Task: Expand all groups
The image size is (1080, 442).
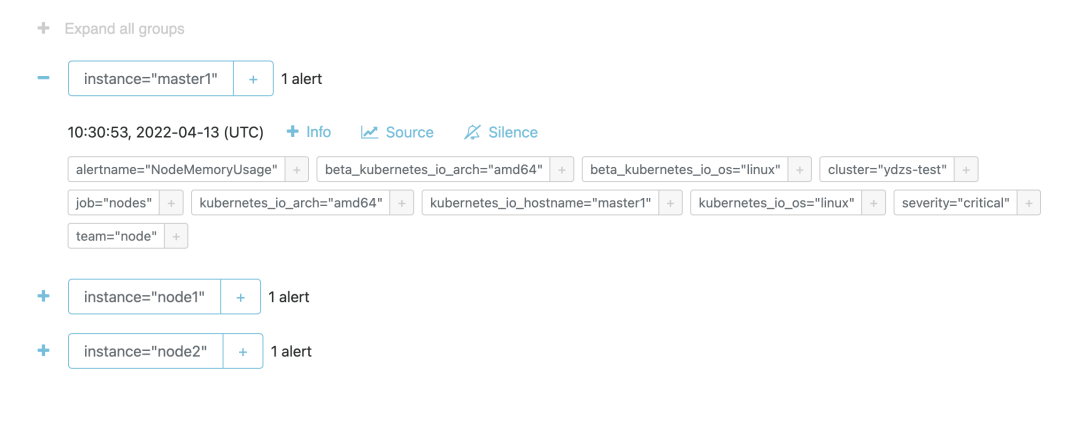Action: point(111,29)
